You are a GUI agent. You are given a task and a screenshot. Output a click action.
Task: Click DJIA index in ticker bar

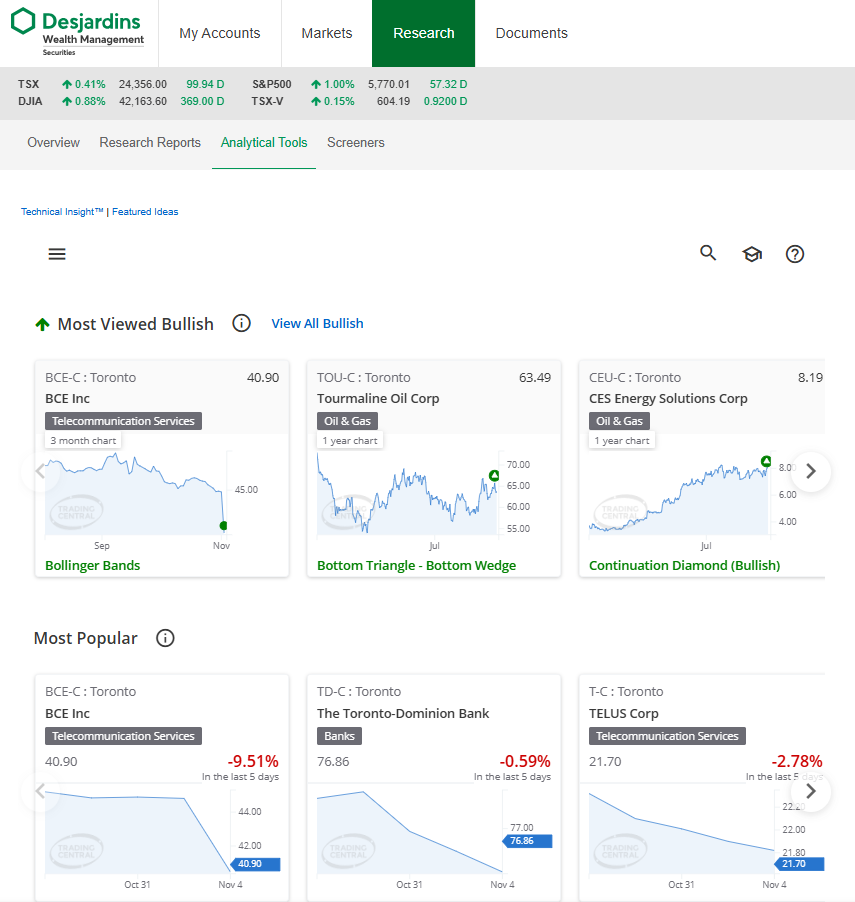click(30, 101)
